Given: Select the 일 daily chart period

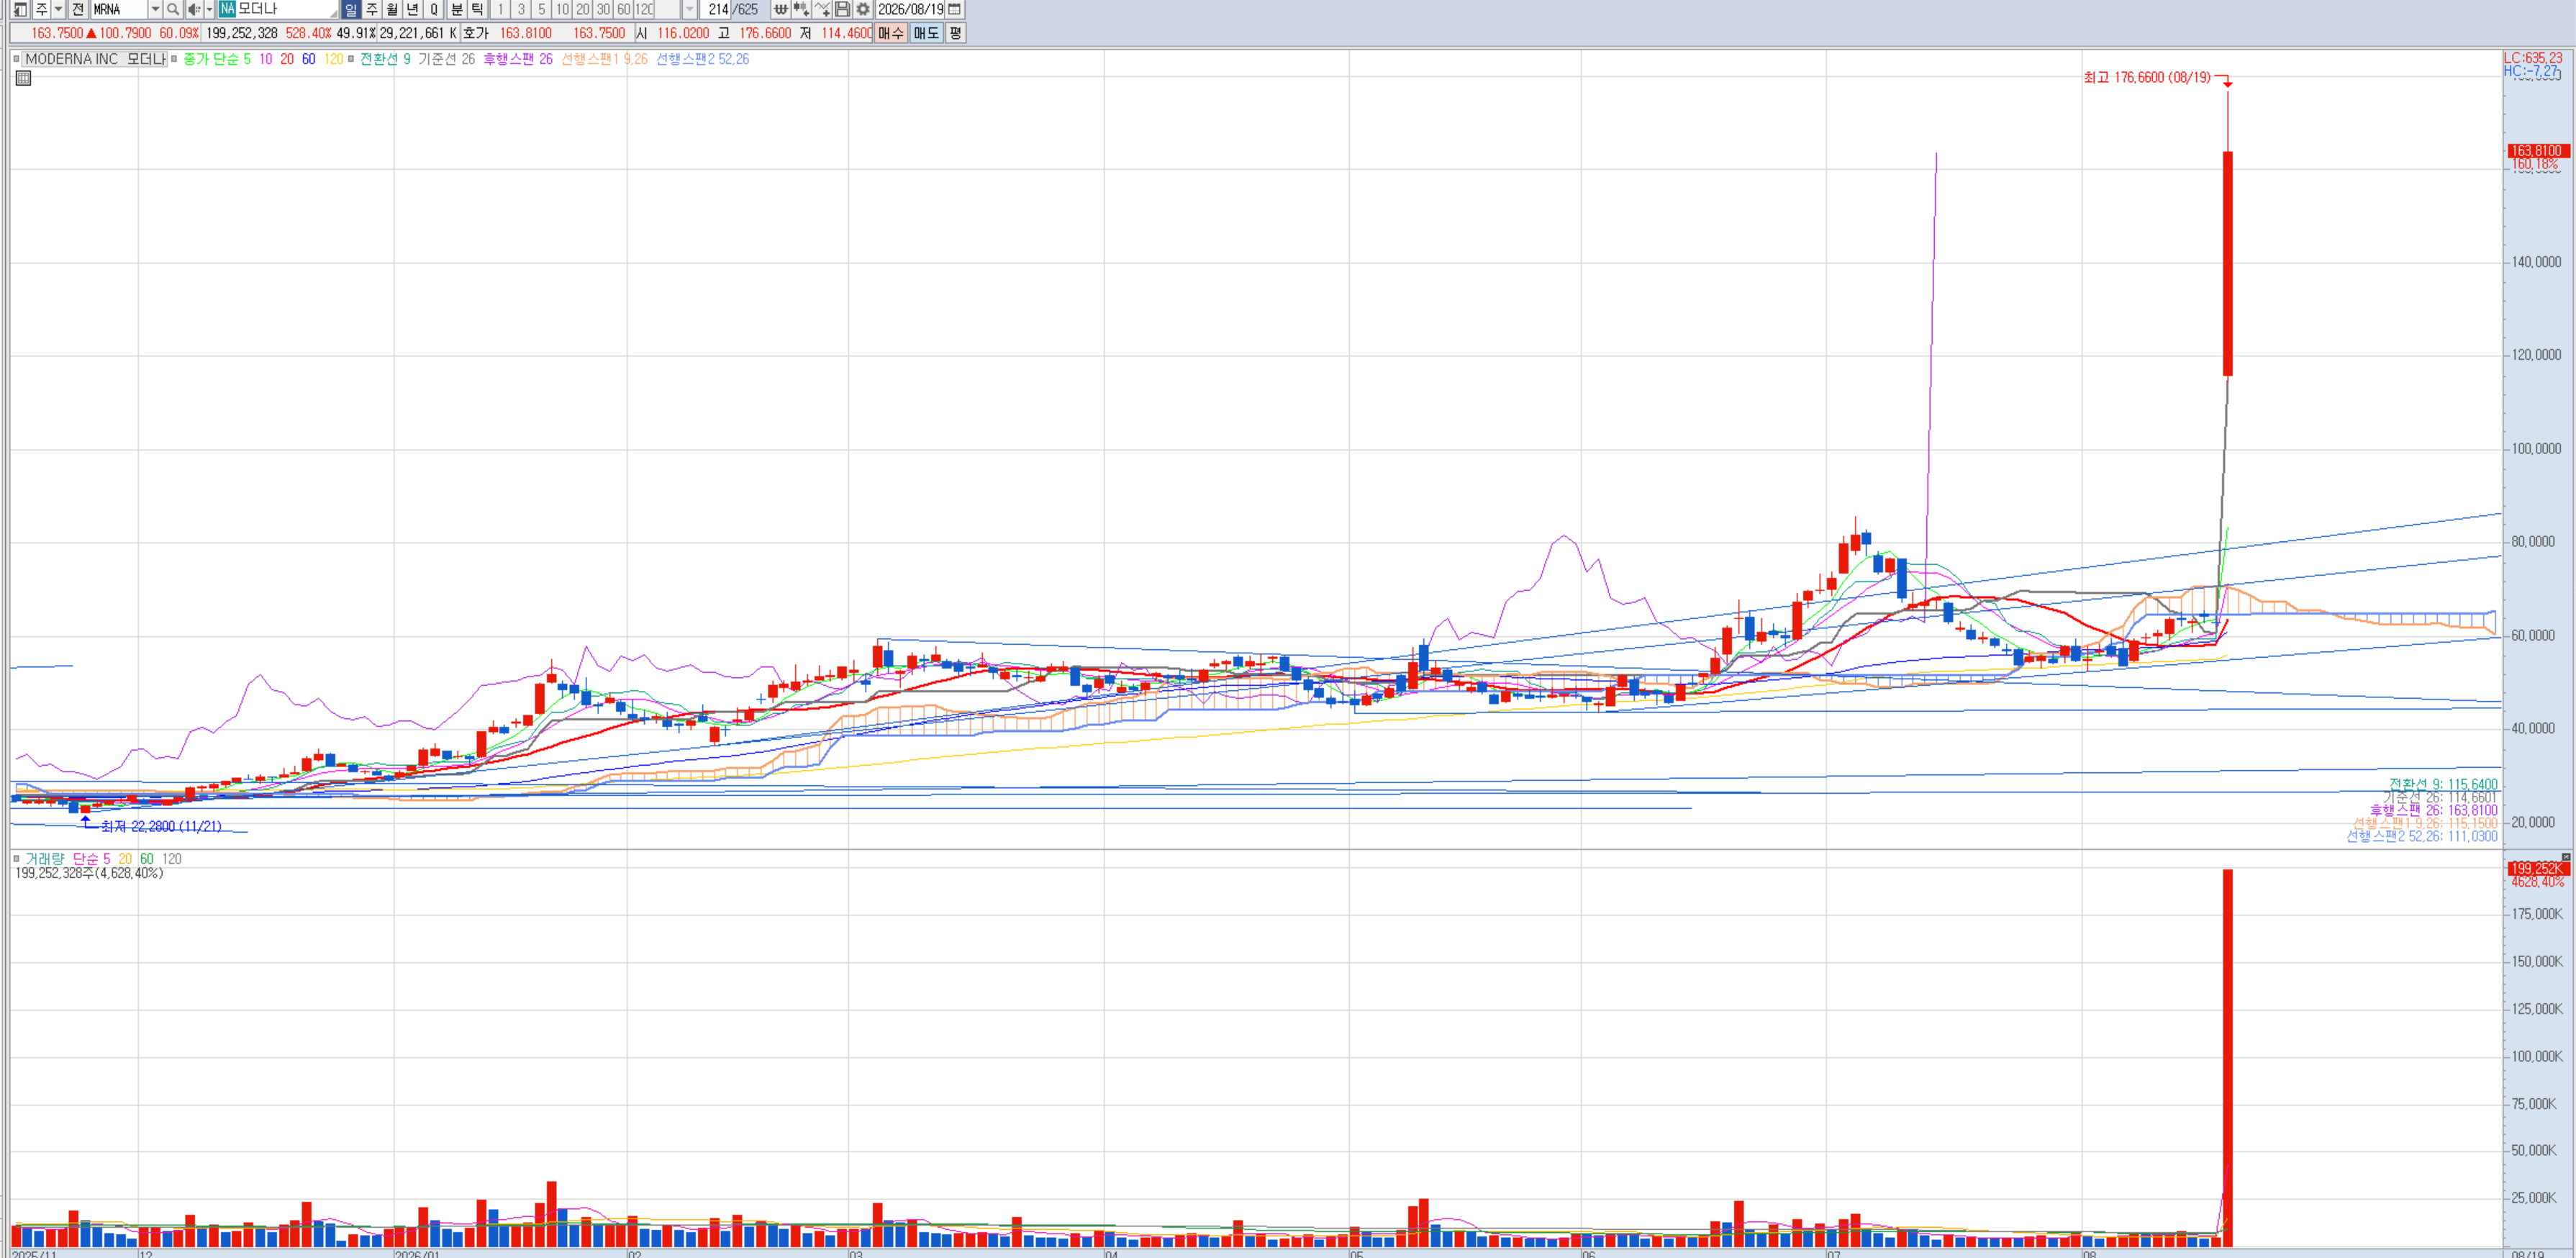Looking at the screenshot, I should [351, 9].
